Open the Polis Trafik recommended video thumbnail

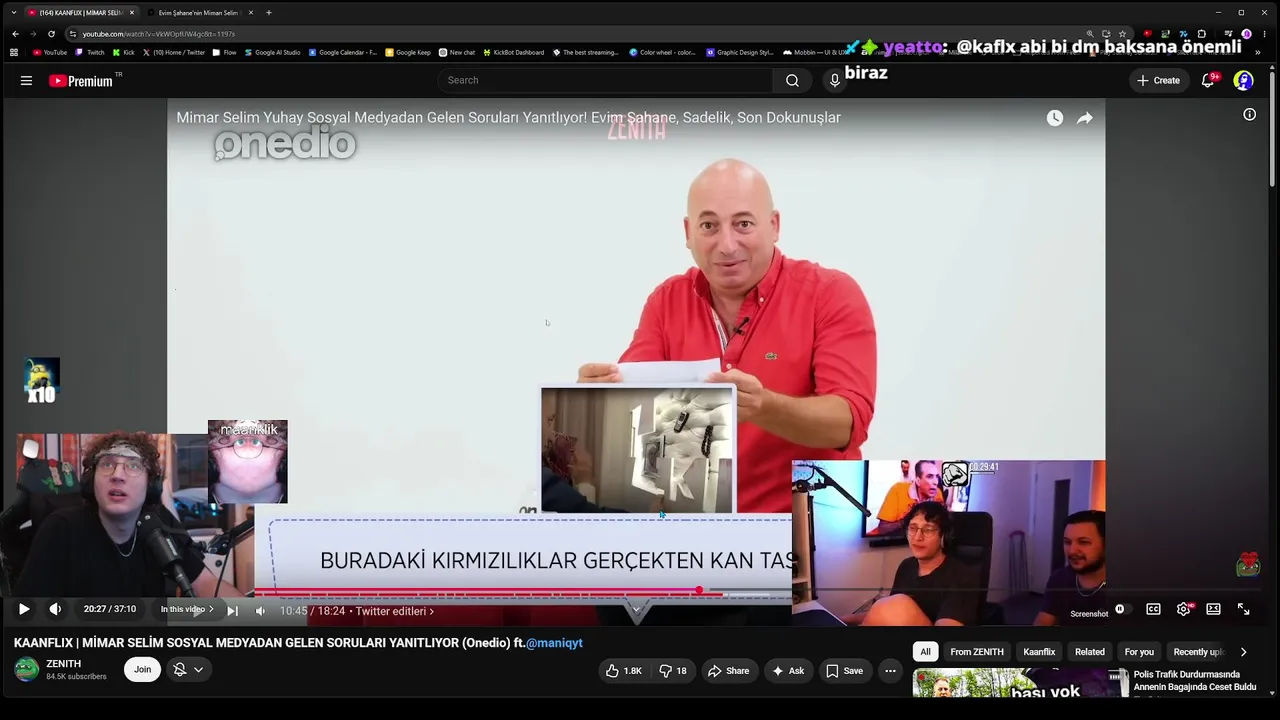(x=1020, y=684)
